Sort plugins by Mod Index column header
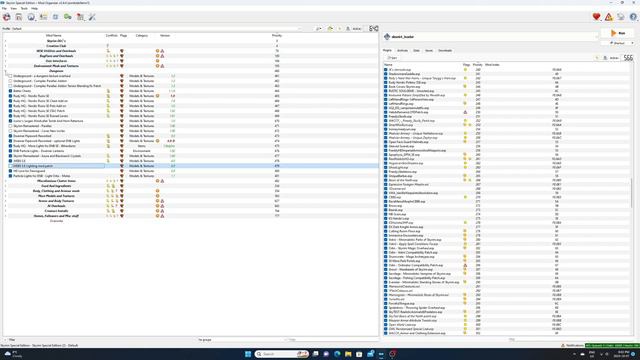 492,65
